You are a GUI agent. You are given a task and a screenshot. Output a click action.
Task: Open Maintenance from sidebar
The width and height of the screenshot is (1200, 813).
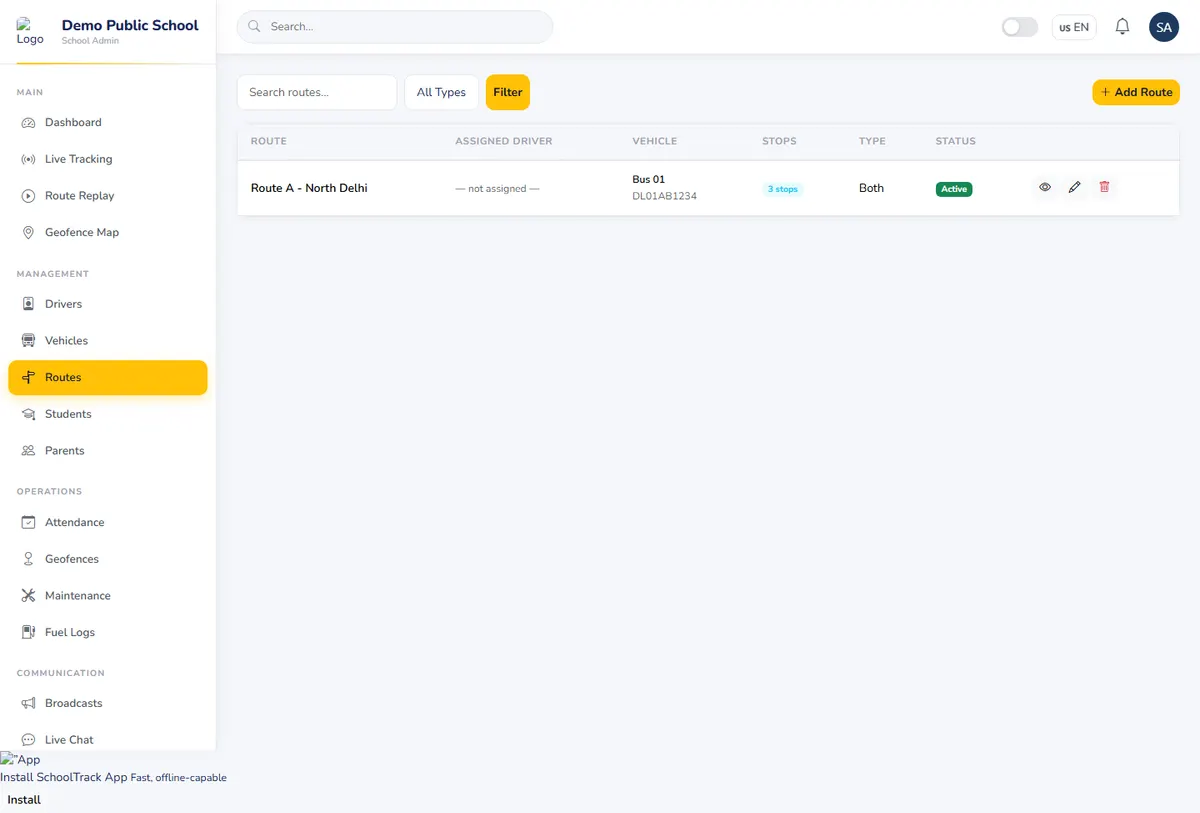[x=108, y=596]
